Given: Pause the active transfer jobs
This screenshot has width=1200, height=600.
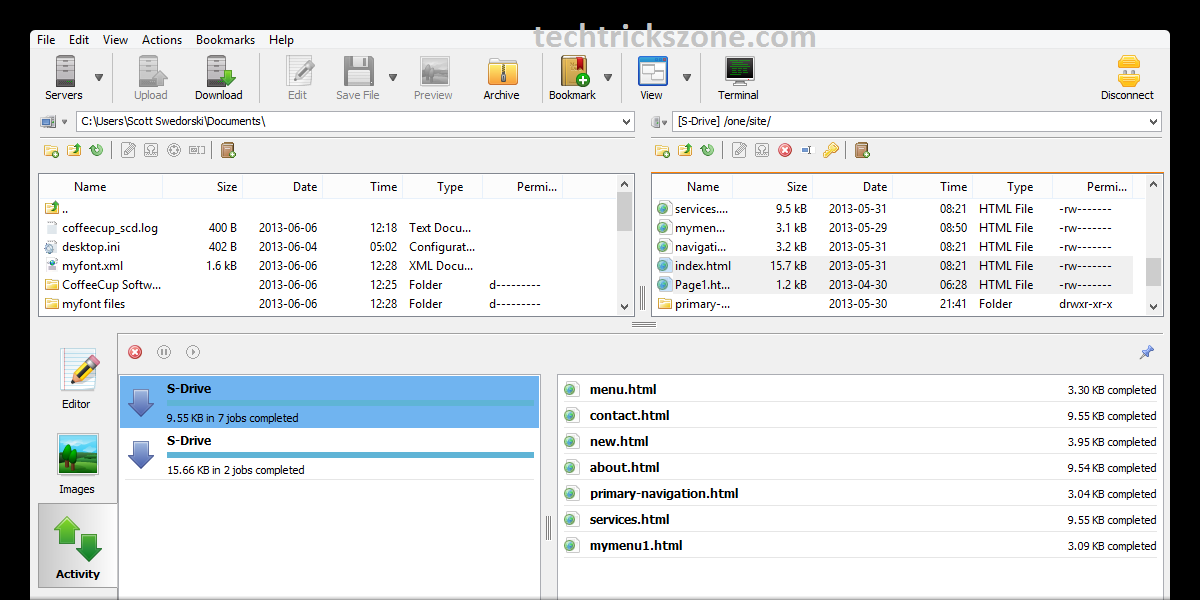Looking at the screenshot, I should click(x=164, y=352).
